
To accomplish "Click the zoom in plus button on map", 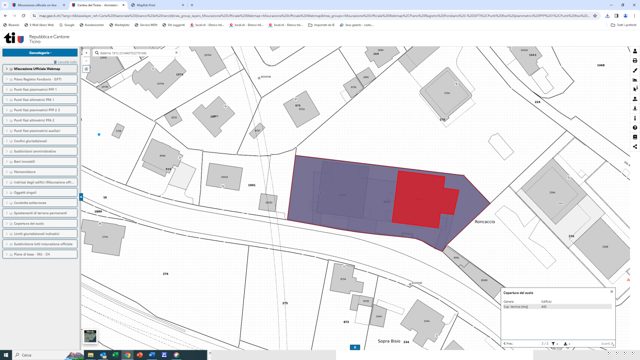I will 86,53.
